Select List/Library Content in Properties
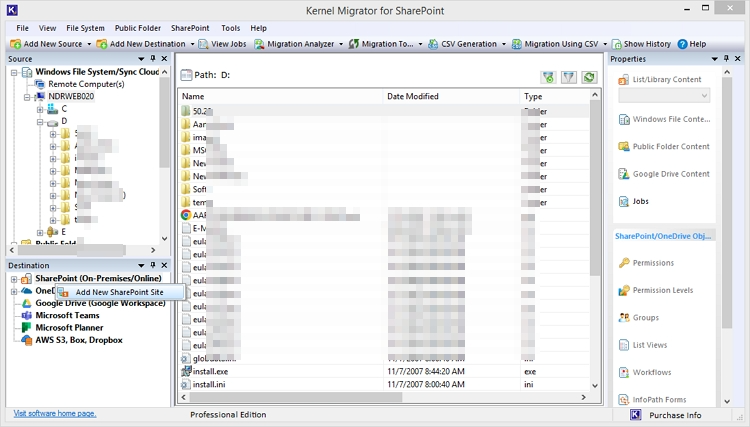This screenshot has height=427, width=750. pos(660,79)
